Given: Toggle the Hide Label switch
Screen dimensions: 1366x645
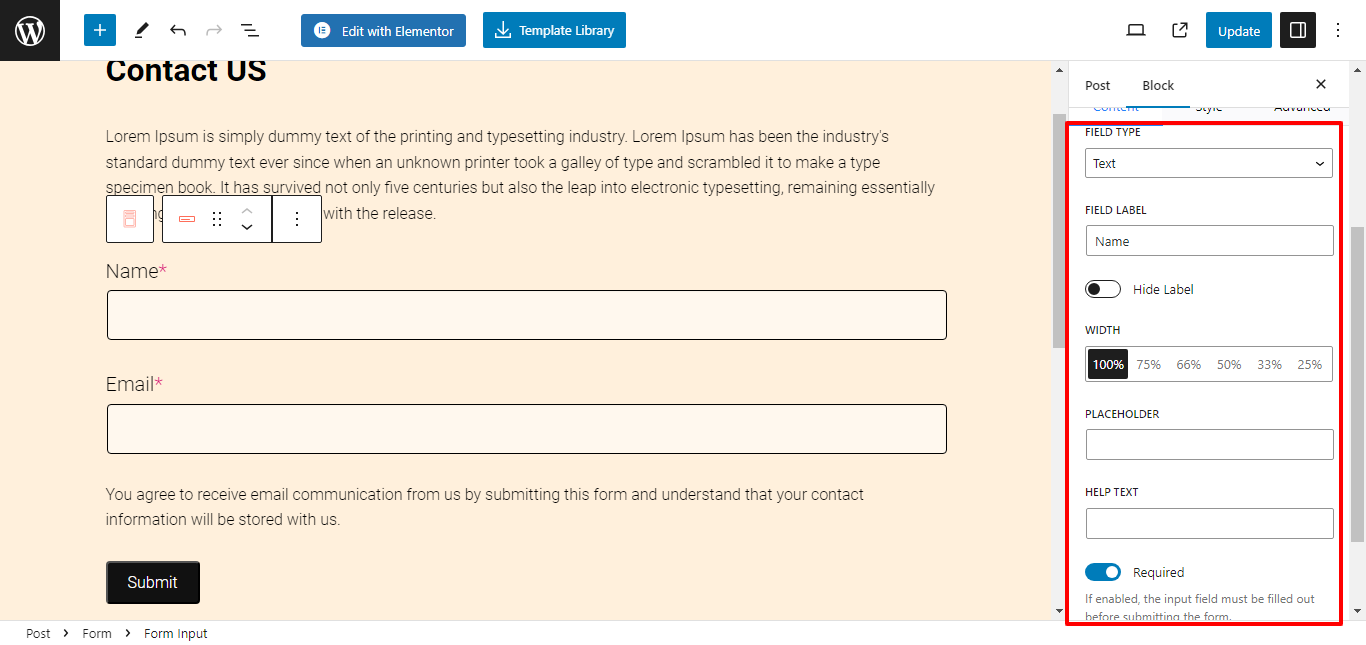Looking at the screenshot, I should 1103,289.
